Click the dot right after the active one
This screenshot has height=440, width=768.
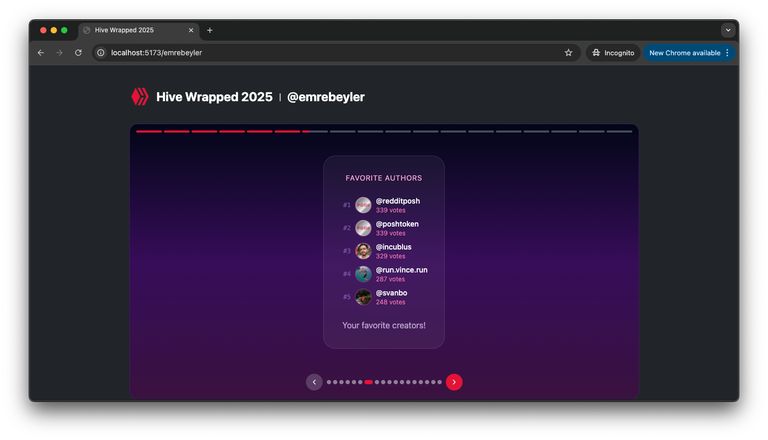377,382
